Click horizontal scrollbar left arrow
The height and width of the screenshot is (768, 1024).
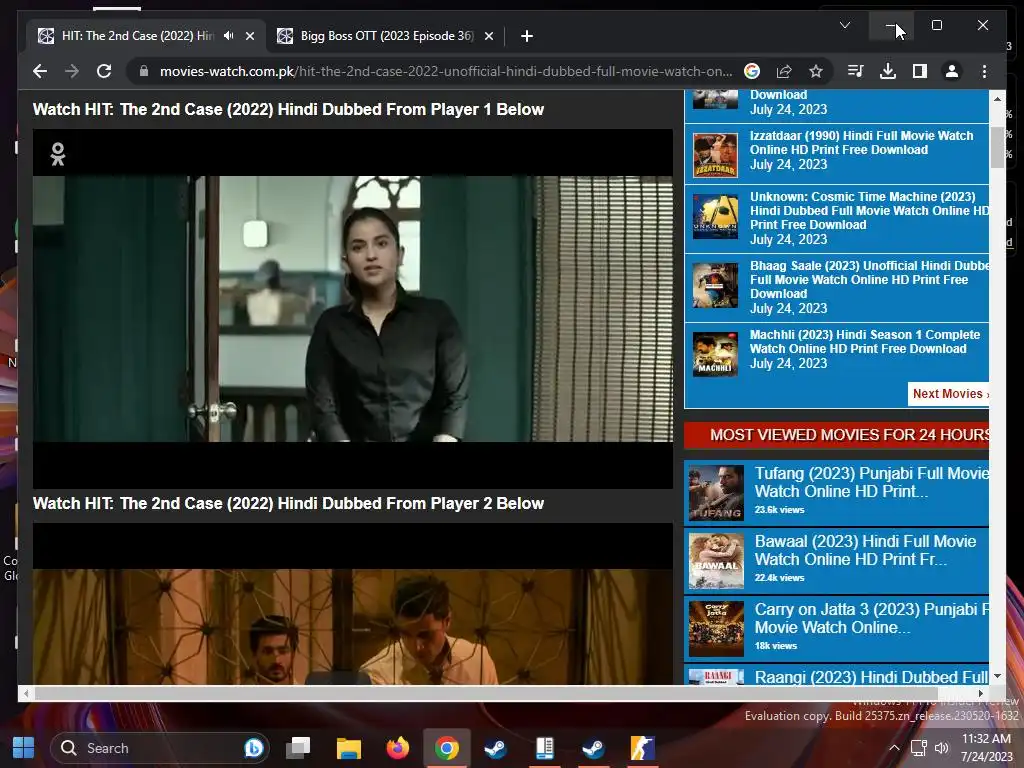click(x=25, y=694)
